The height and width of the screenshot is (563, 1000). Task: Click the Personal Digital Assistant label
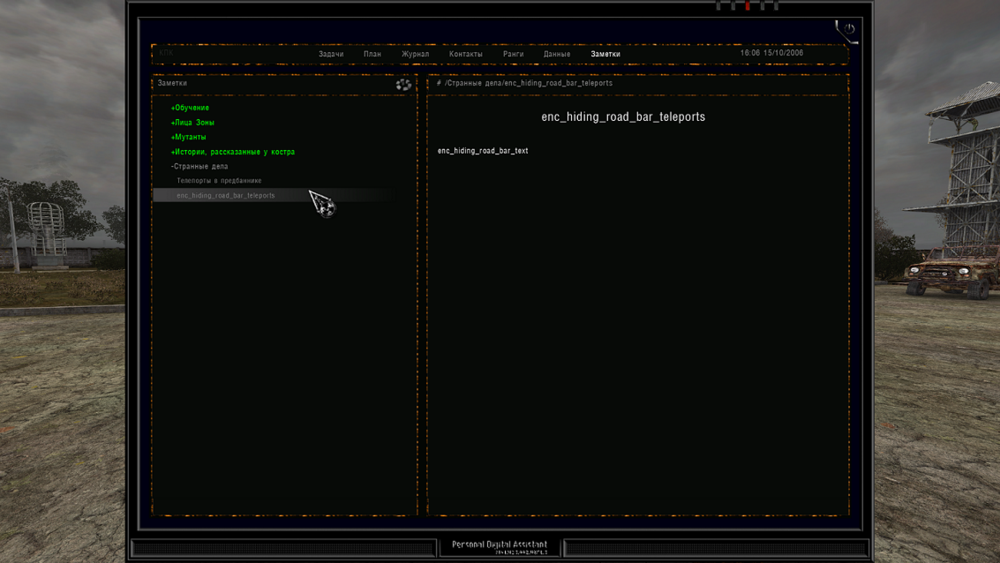pos(499,545)
